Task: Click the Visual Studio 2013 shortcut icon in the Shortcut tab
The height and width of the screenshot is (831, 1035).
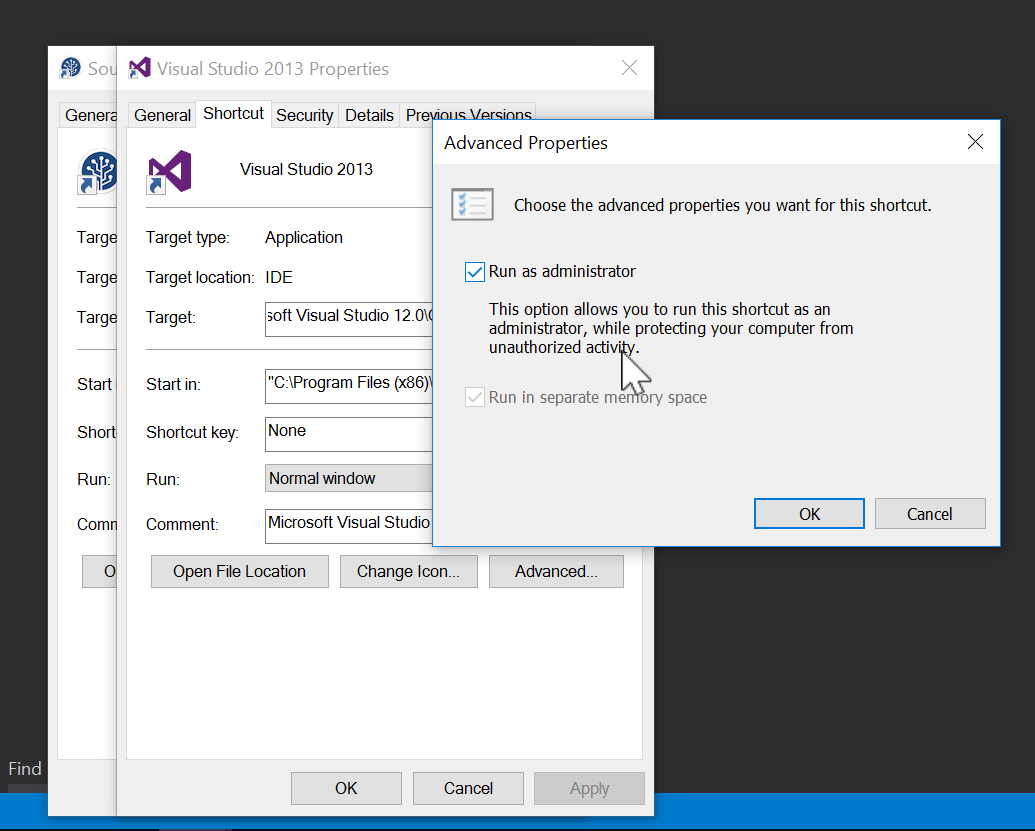Action: tap(169, 172)
